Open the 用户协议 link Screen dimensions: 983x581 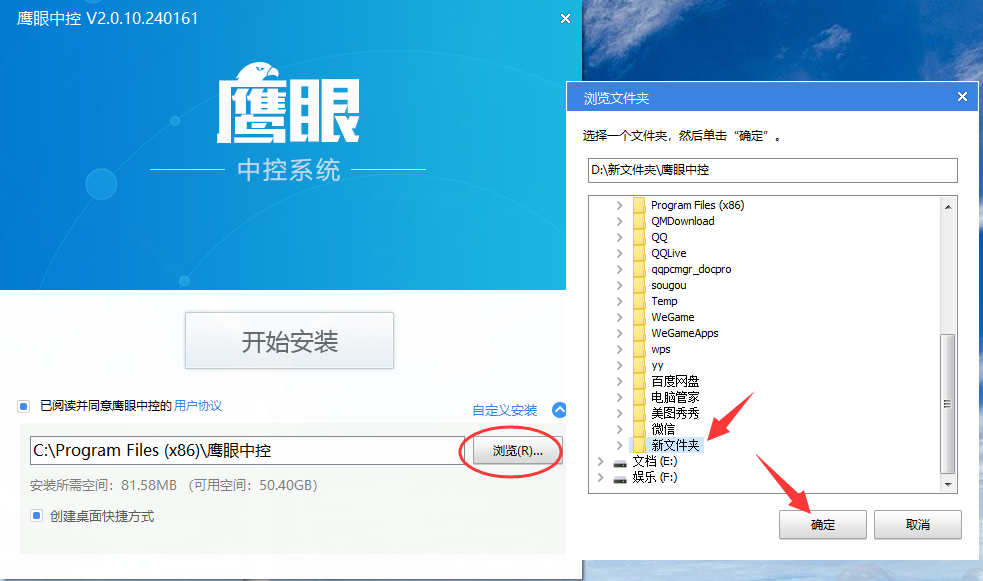point(197,406)
